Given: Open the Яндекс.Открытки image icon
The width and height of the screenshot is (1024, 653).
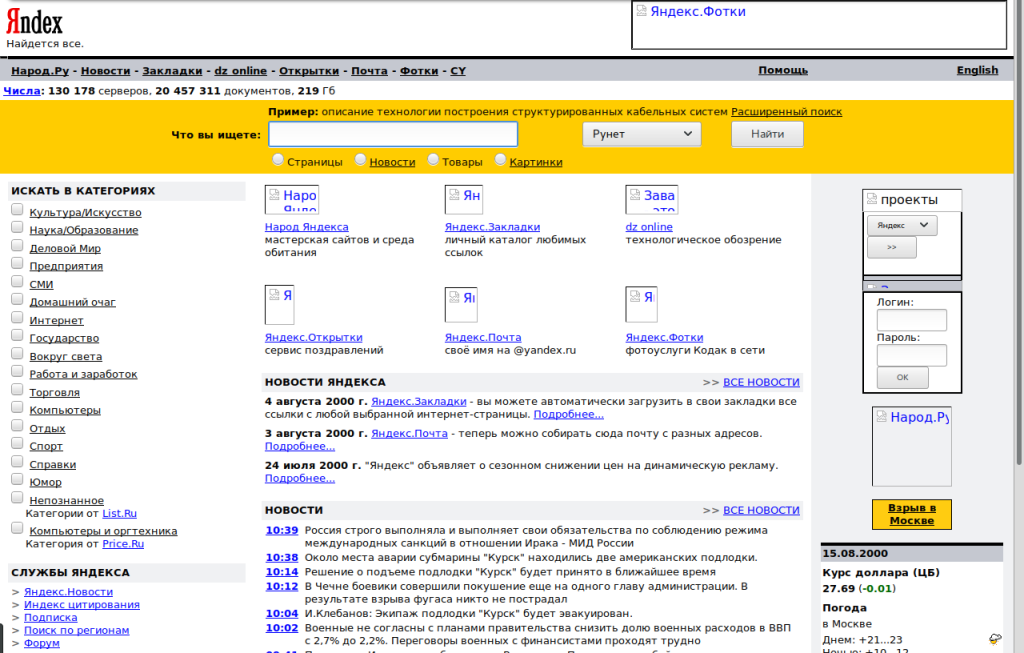Looking at the screenshot, I should [280, 305].
